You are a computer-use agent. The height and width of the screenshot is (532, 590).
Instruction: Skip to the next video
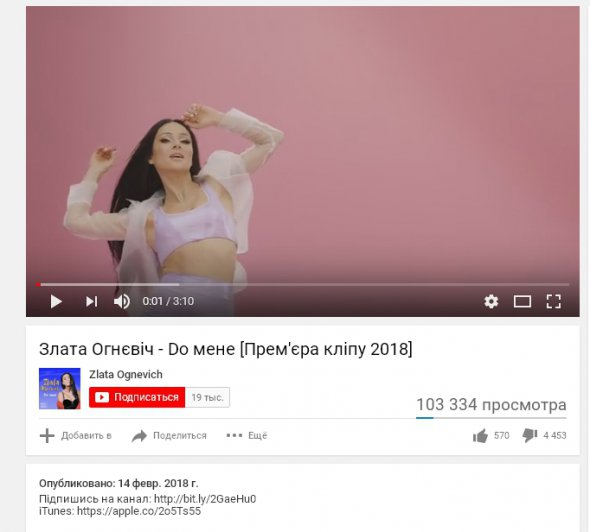[x=91, y=301]
